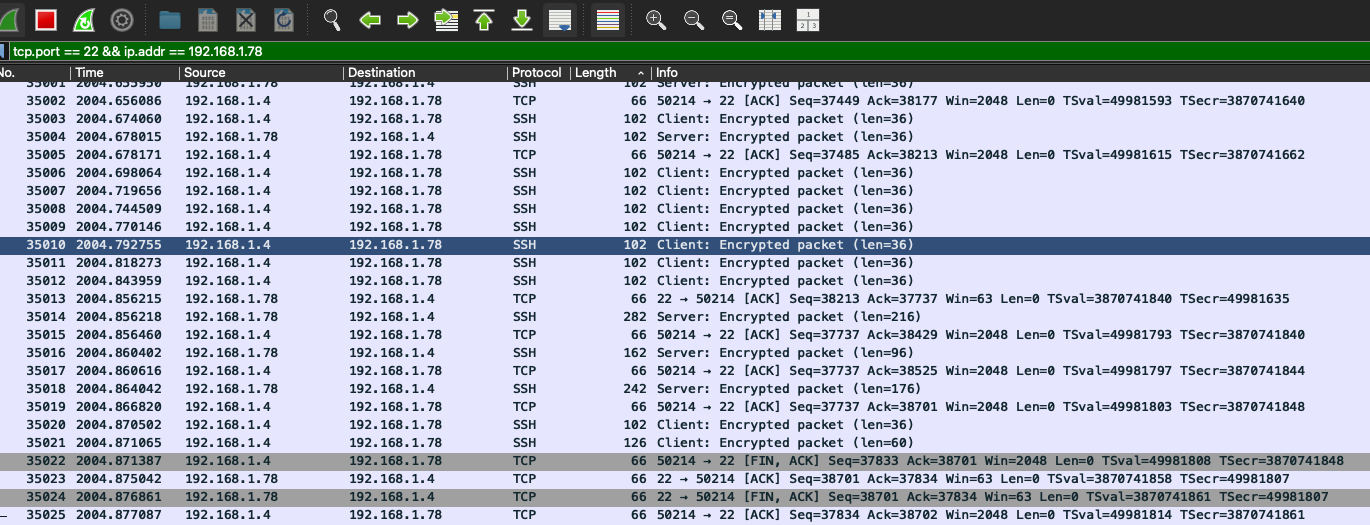
Task: Select packet 35023 ACK Seq=38701
Action: (x=685, y=479)
